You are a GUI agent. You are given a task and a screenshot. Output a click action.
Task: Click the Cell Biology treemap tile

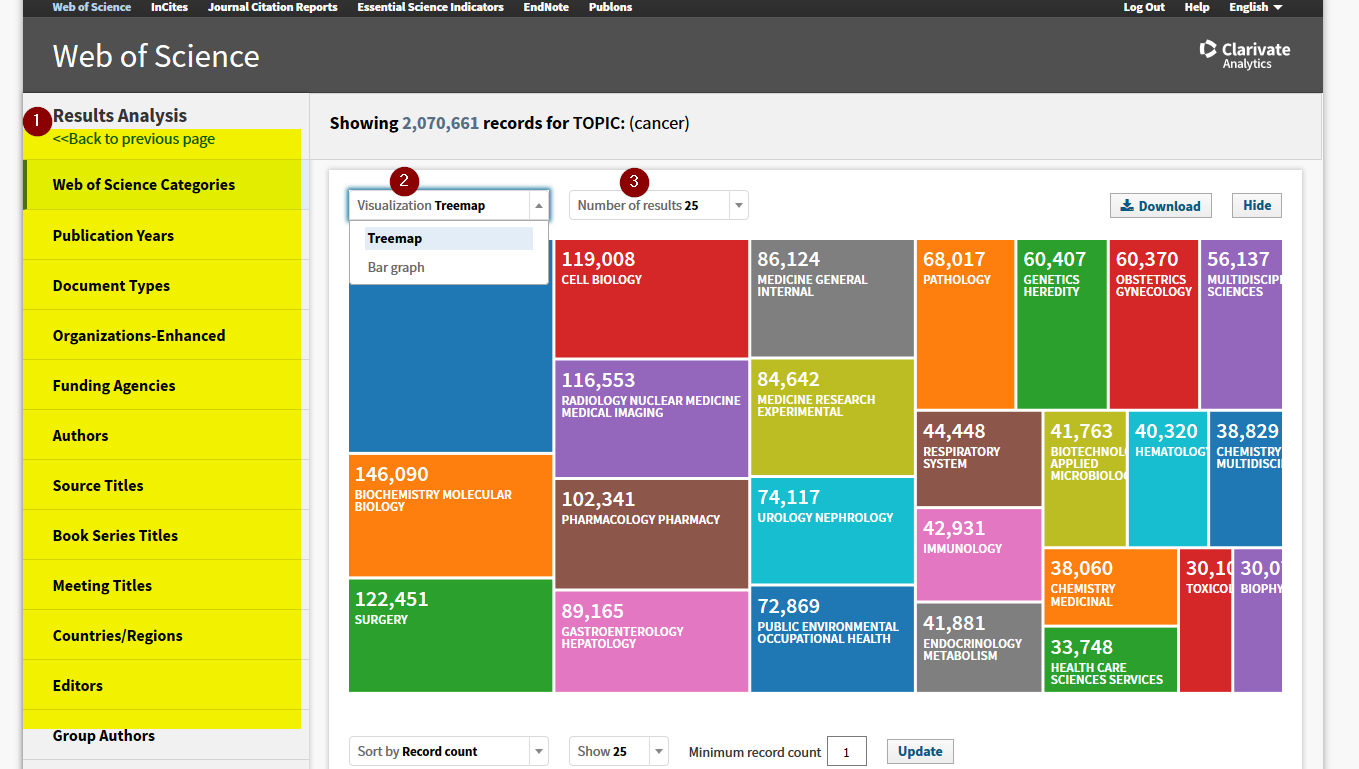pos(651,299)
